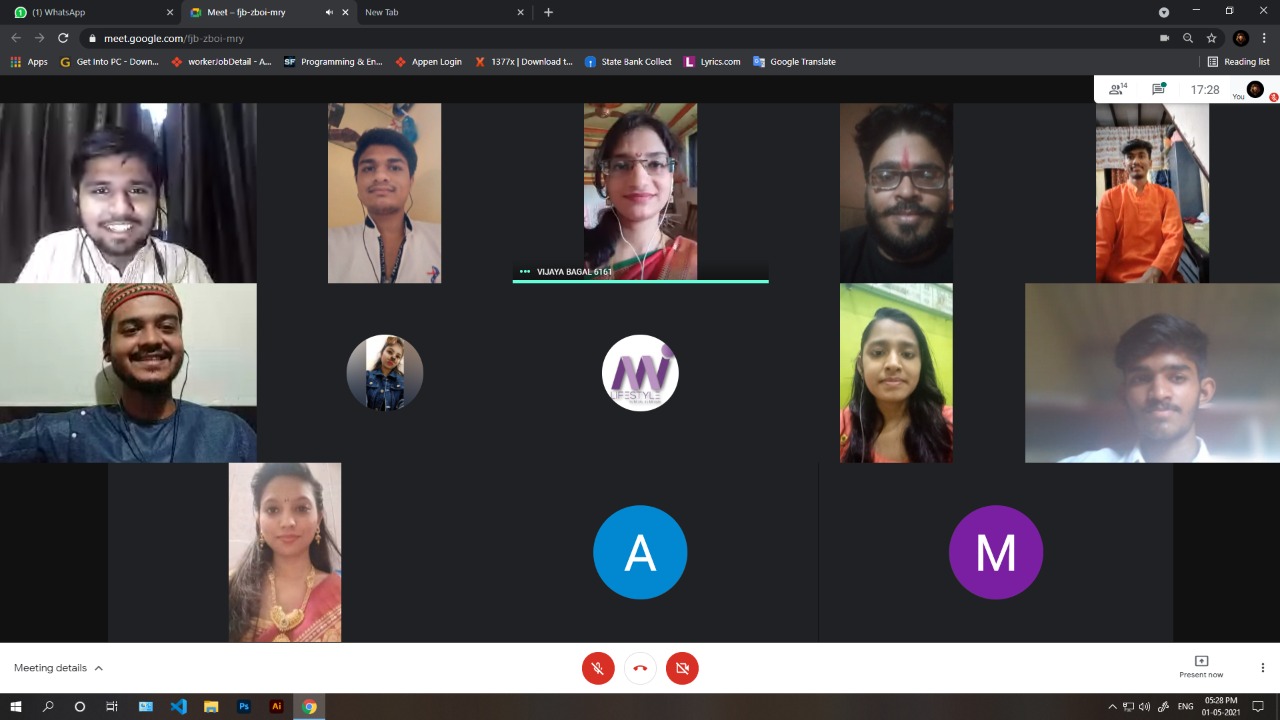Toggle the camera off button
Screen dimensions: 1280x720
click(682, 668)
